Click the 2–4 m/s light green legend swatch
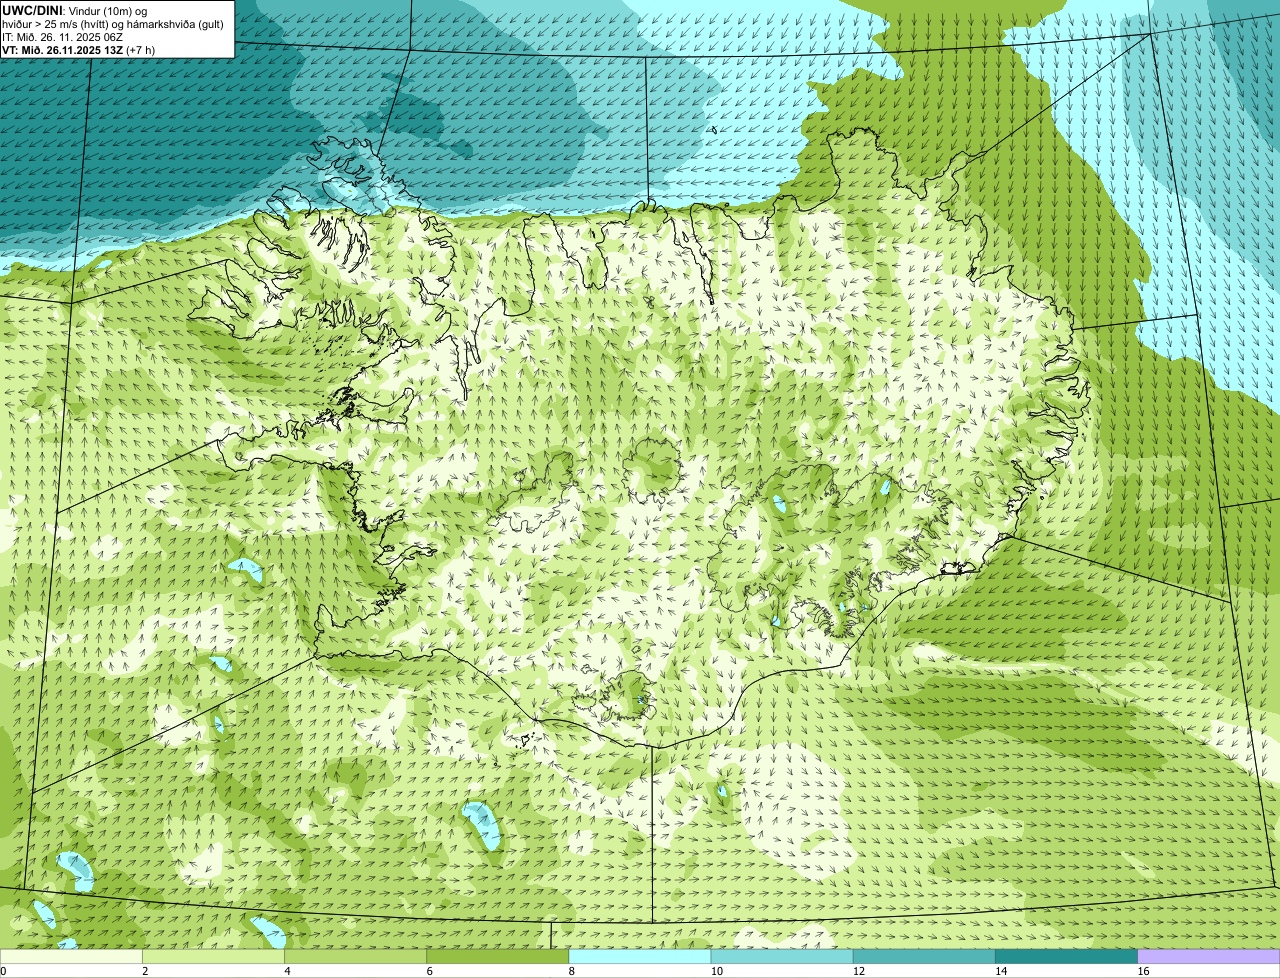 tap(214, 956)
